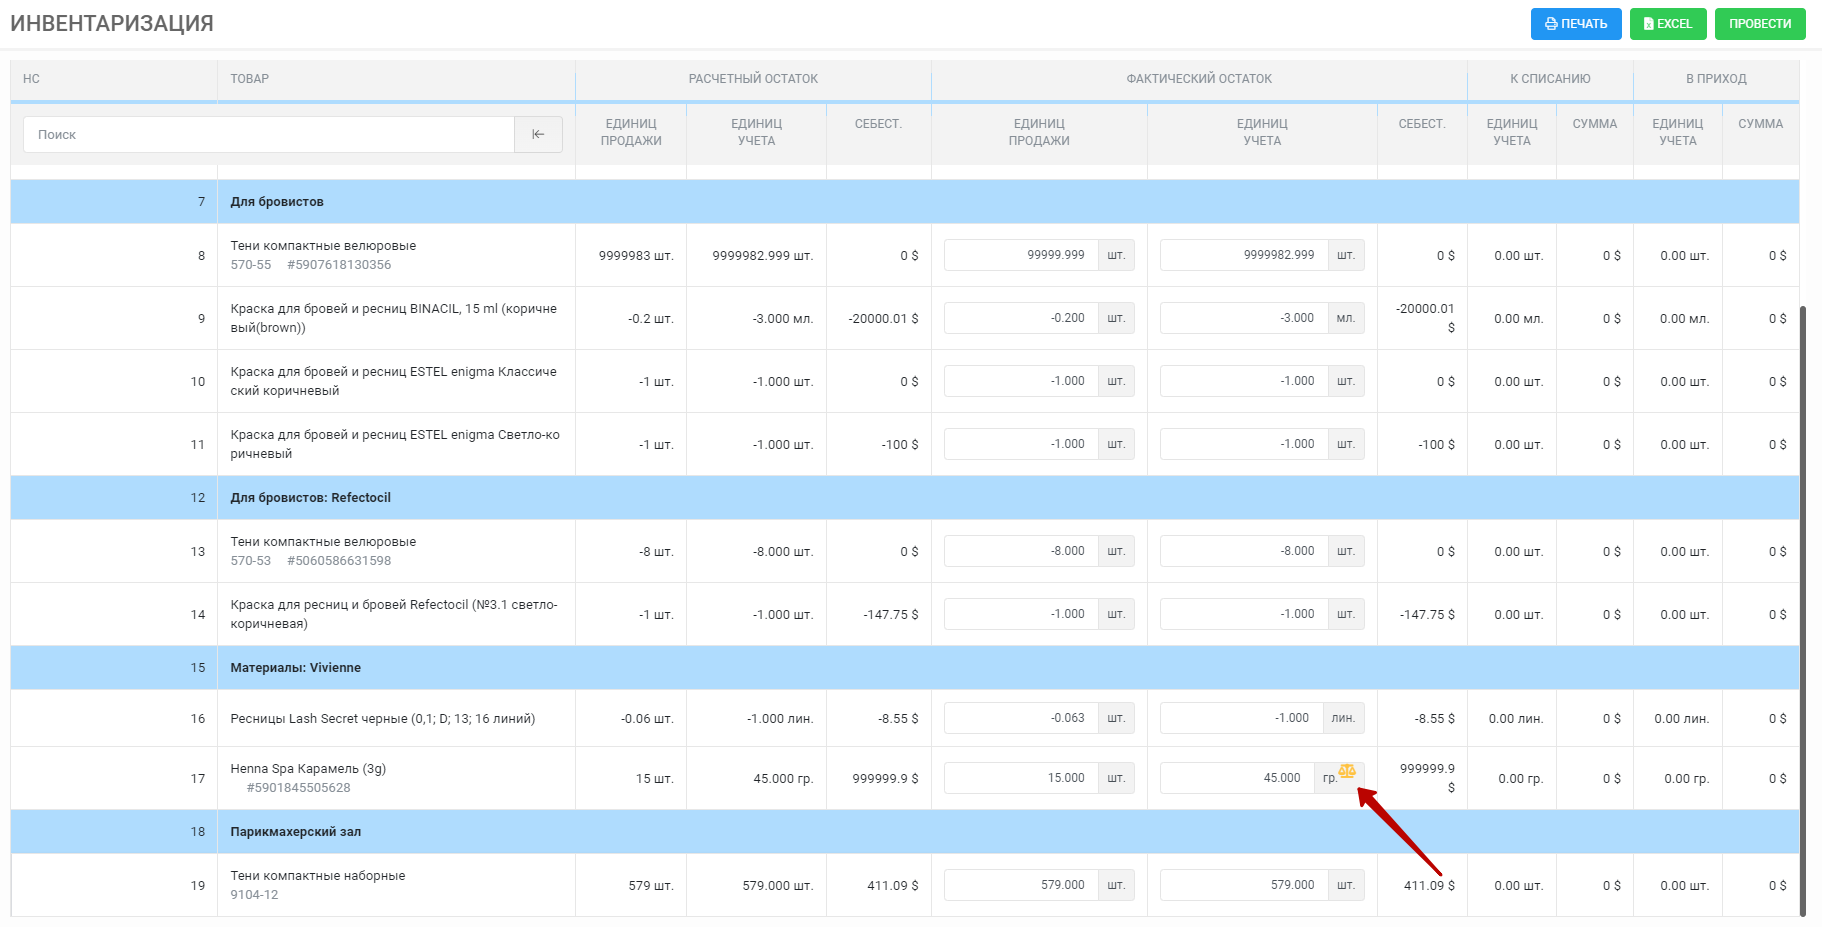Image resolution: width=1822 pixels, height=927 pixels.
Task: Click barcode #5901845505628
Action: coord(298,788)
